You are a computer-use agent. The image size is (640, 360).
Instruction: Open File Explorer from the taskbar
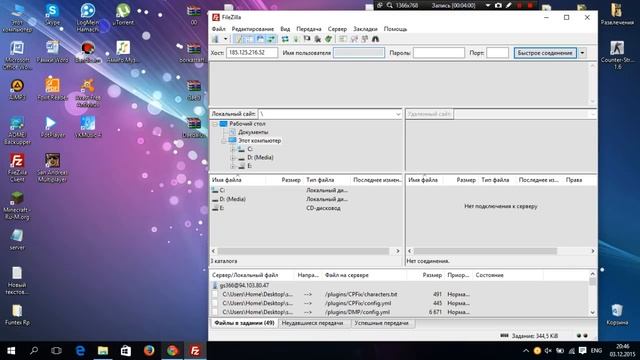point(103,351)
